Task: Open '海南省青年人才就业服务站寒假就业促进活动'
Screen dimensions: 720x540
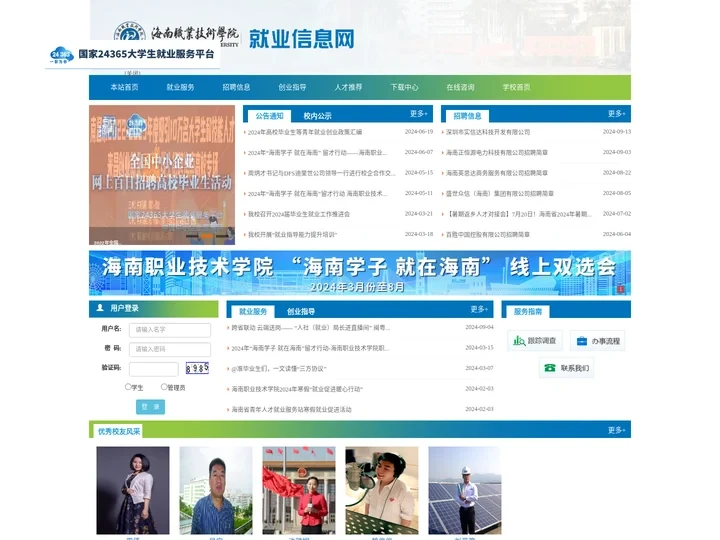Action: click(x=291, y=410)
